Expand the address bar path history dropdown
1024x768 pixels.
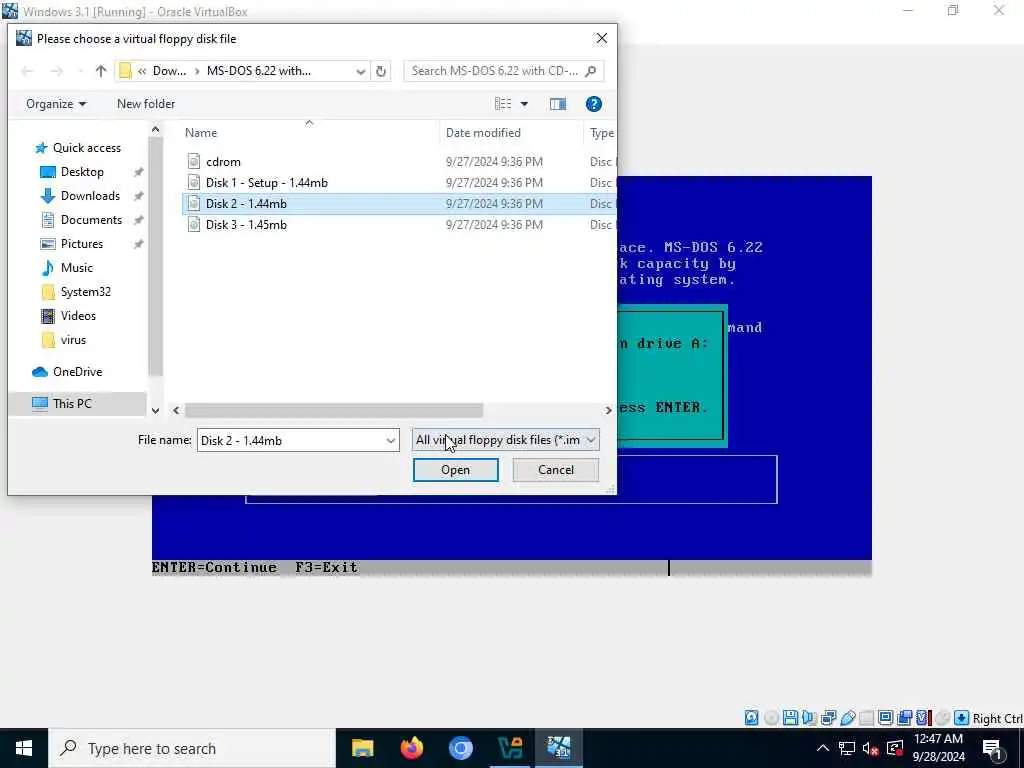[x=360, y=71]
